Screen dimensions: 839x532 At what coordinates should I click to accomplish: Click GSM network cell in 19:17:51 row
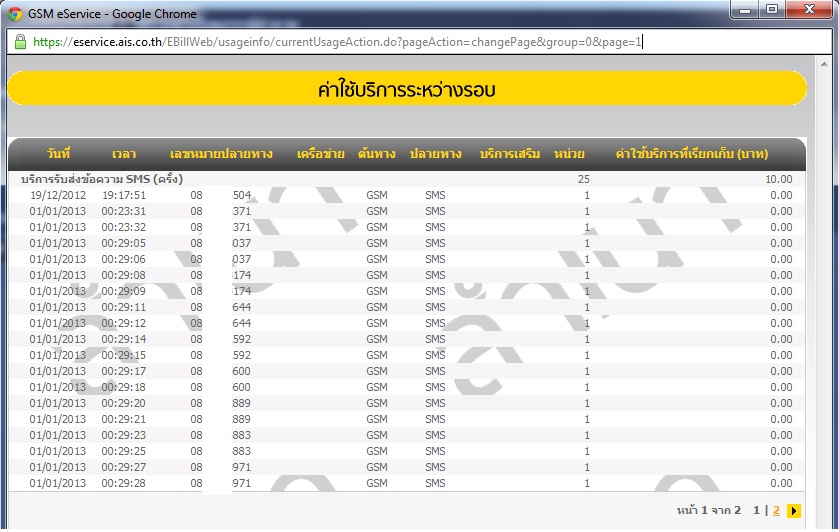pos(377,195)
